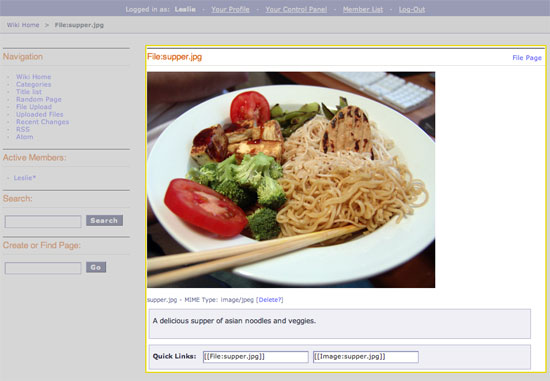Open the Member List link
The image size is (550, 381).
pos(363,9)
